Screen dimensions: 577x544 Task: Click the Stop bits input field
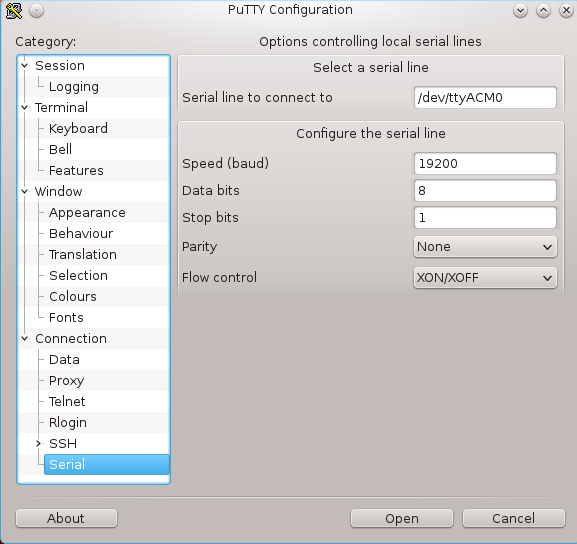pos(485,218)
